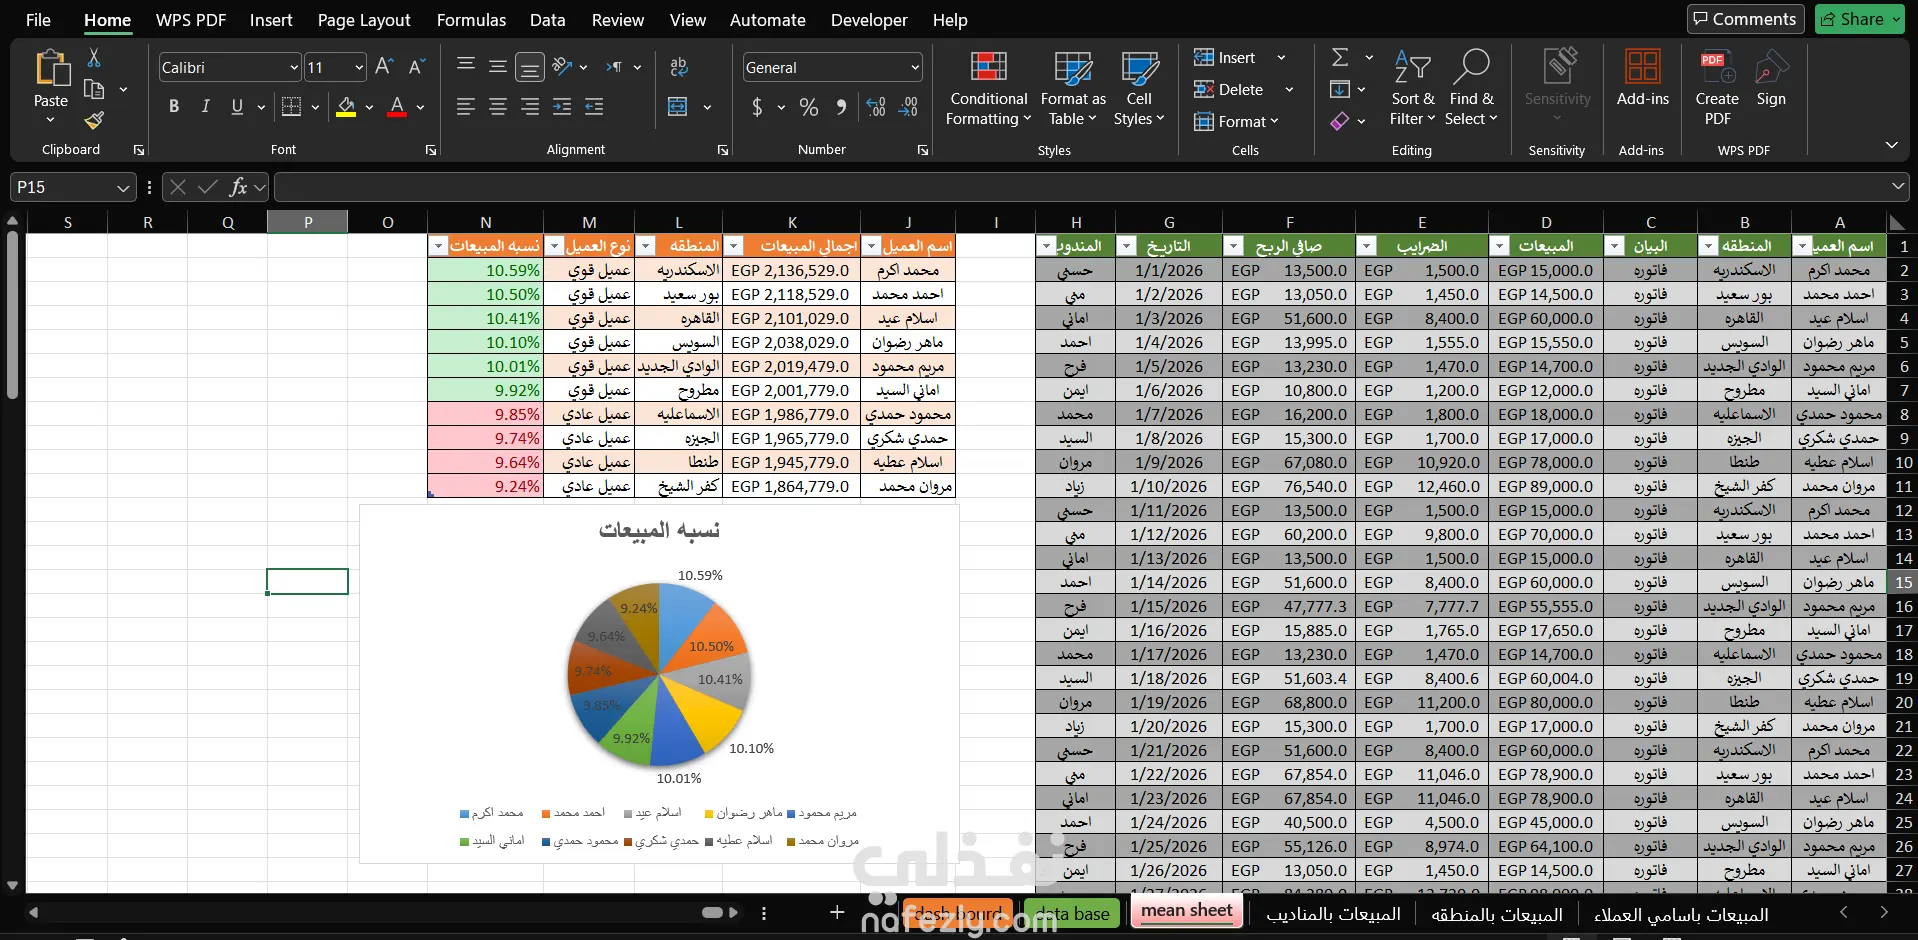The height and width of the screenshot is (940, 1918).
Task: Open the File menu
Action: click(x=38, y=20)
